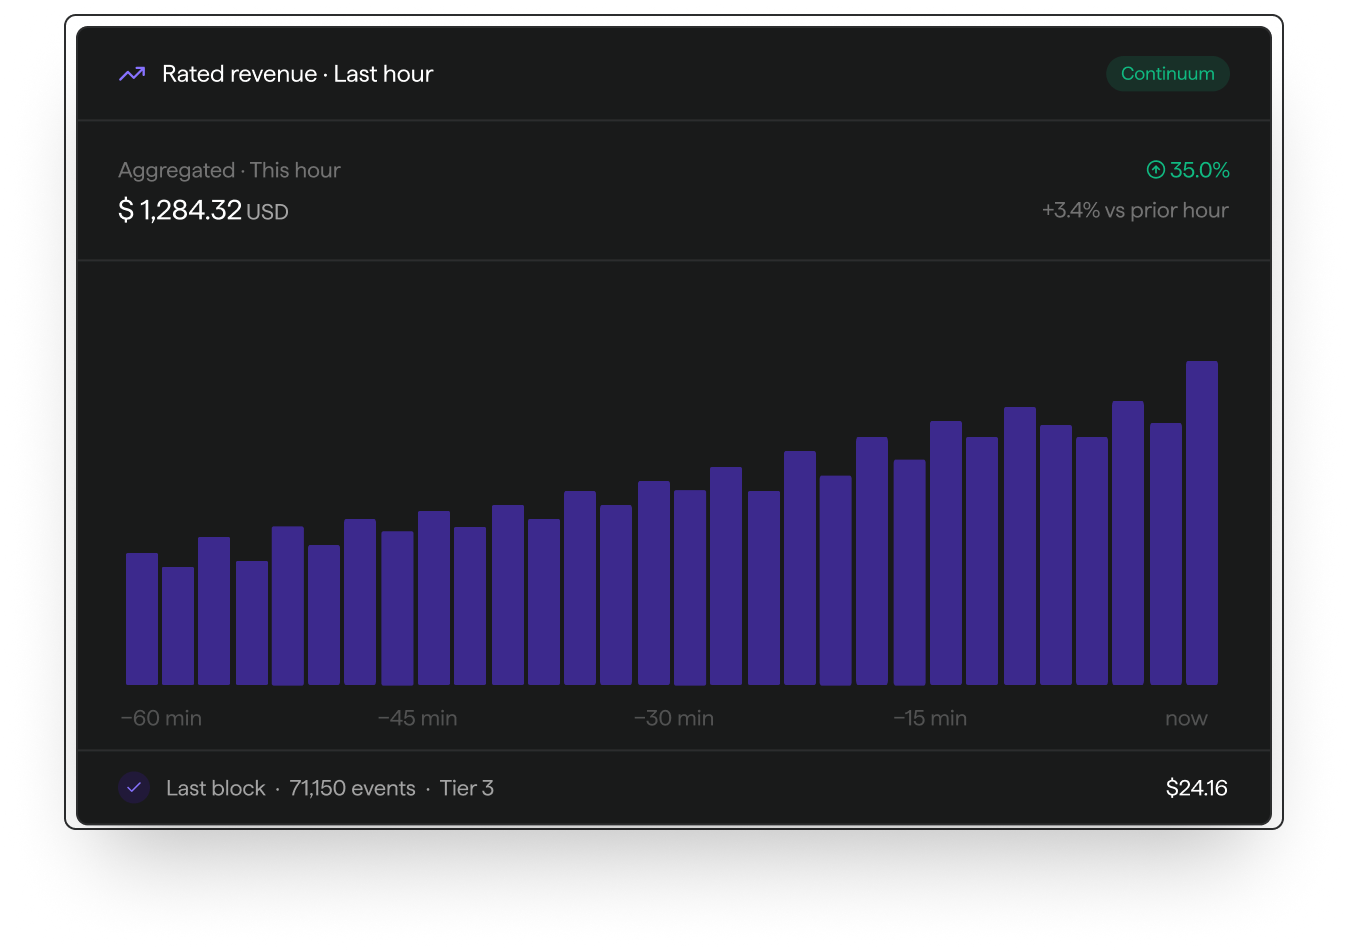Click the '+3.4% vs prior hour' text
This screenshot has width=1348, height=952.
(x=1135, y=210)
